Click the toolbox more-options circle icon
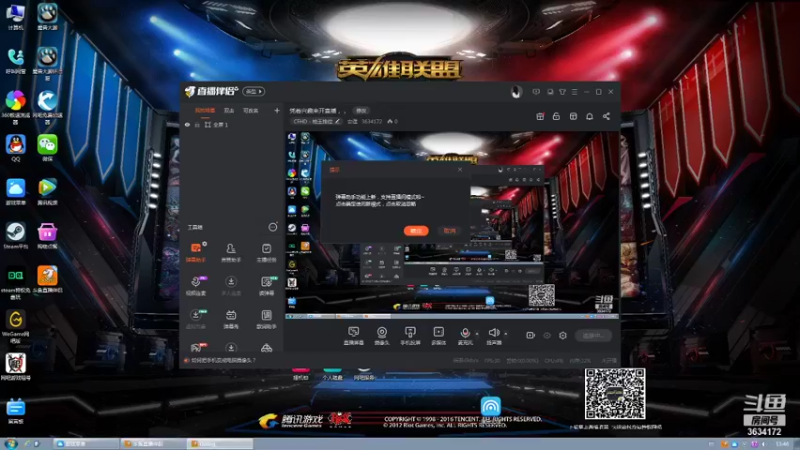Viewport: 800px width, 450px height. (273, 227)
